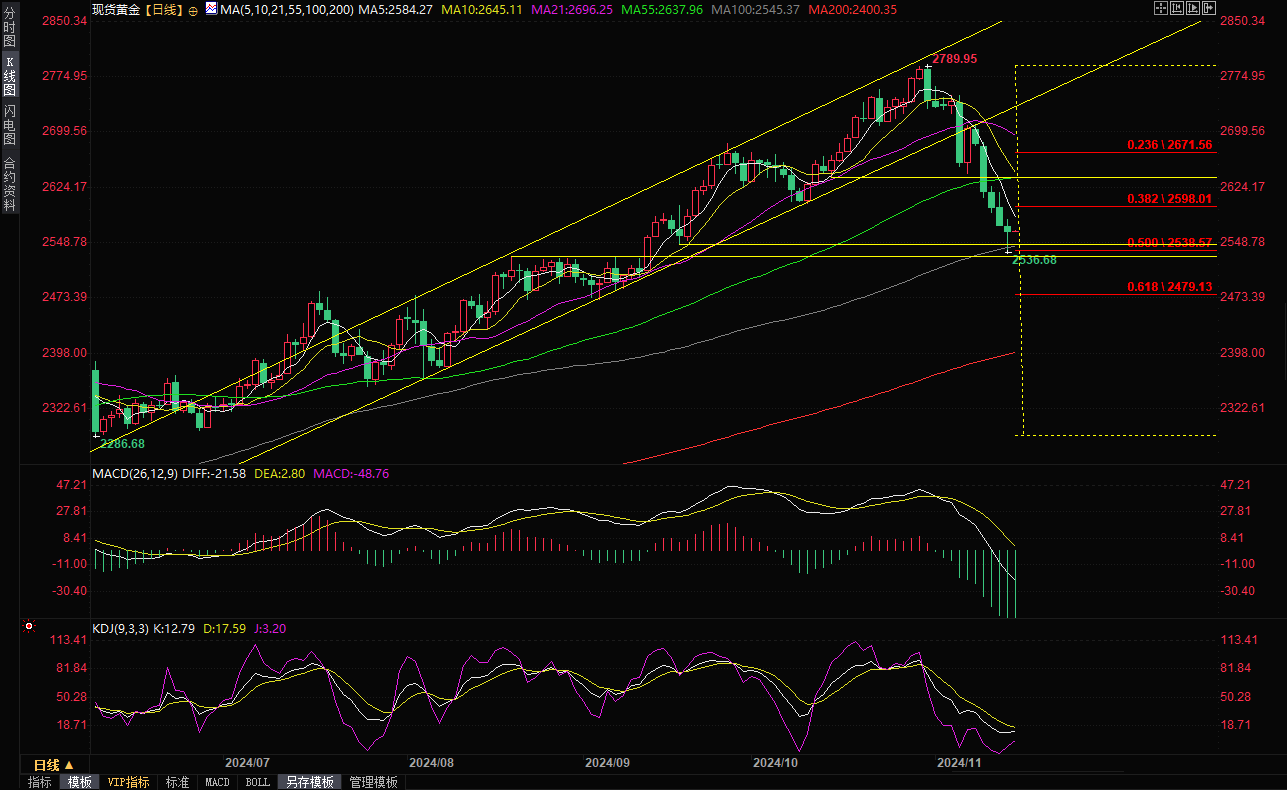The height and width of the screenshot is (790, 1287).
Task: Click the circled plus icon beside 日线 title
Action: point(193,10)
